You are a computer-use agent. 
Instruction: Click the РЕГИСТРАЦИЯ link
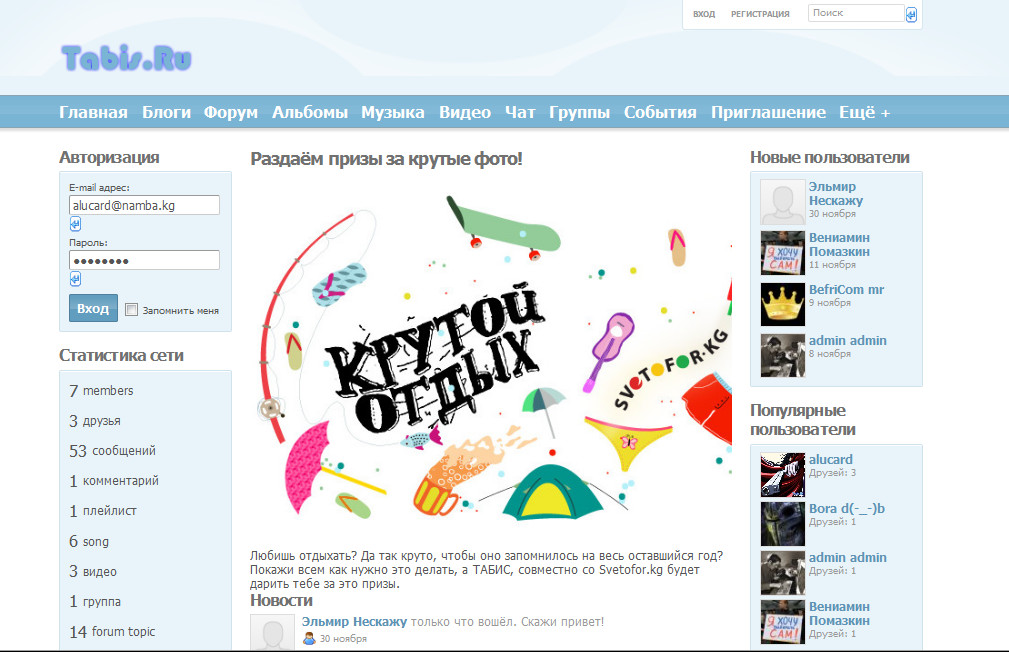click(760, 14)
